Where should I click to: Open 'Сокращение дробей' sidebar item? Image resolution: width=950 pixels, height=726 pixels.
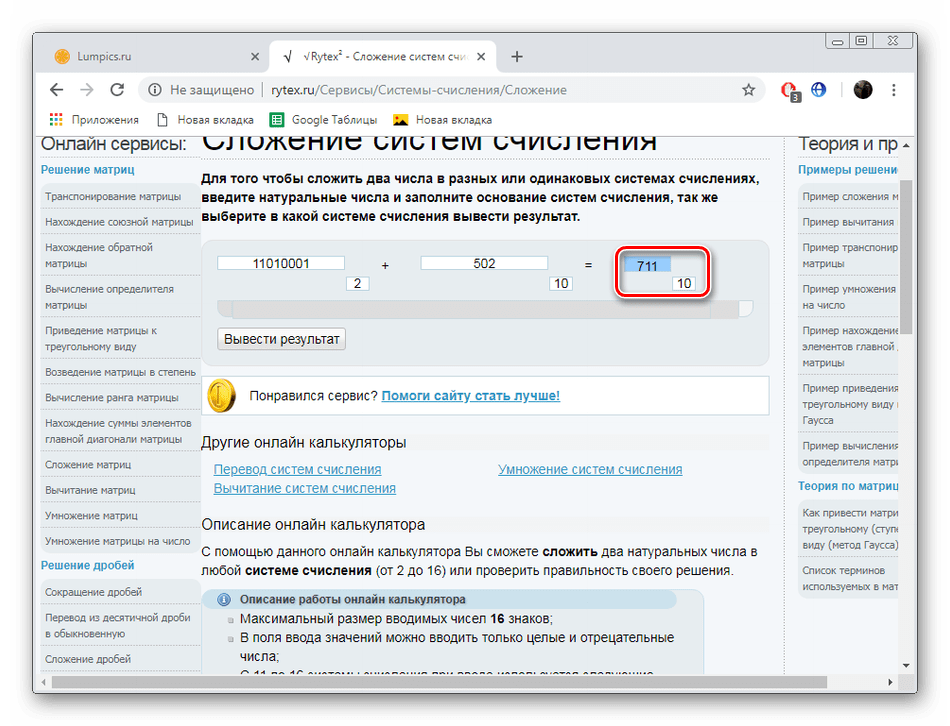pos(93,592)
